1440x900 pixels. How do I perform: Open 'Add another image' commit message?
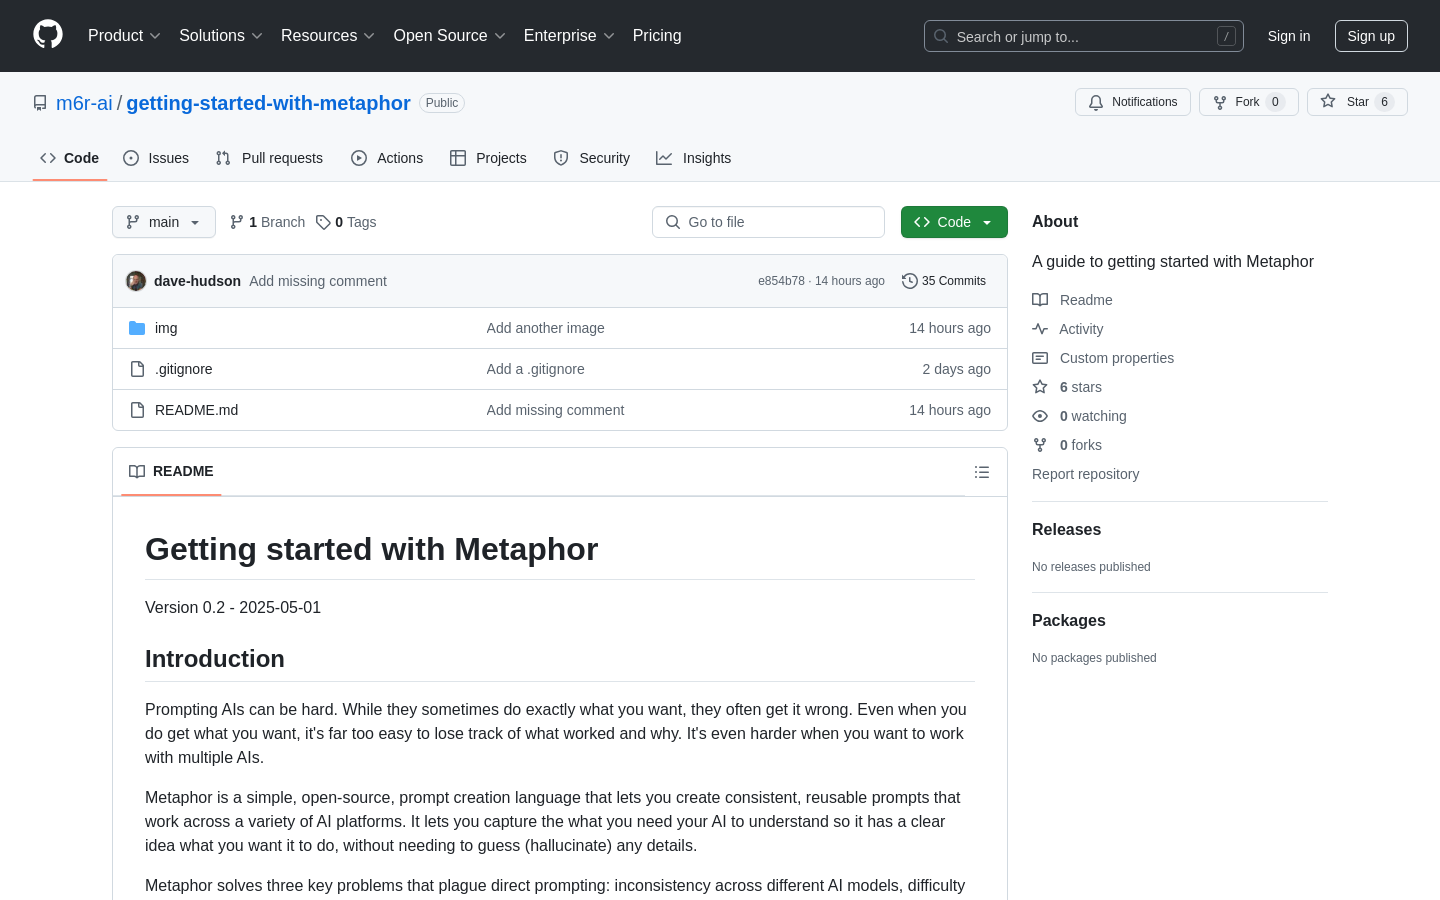[545, 328]
